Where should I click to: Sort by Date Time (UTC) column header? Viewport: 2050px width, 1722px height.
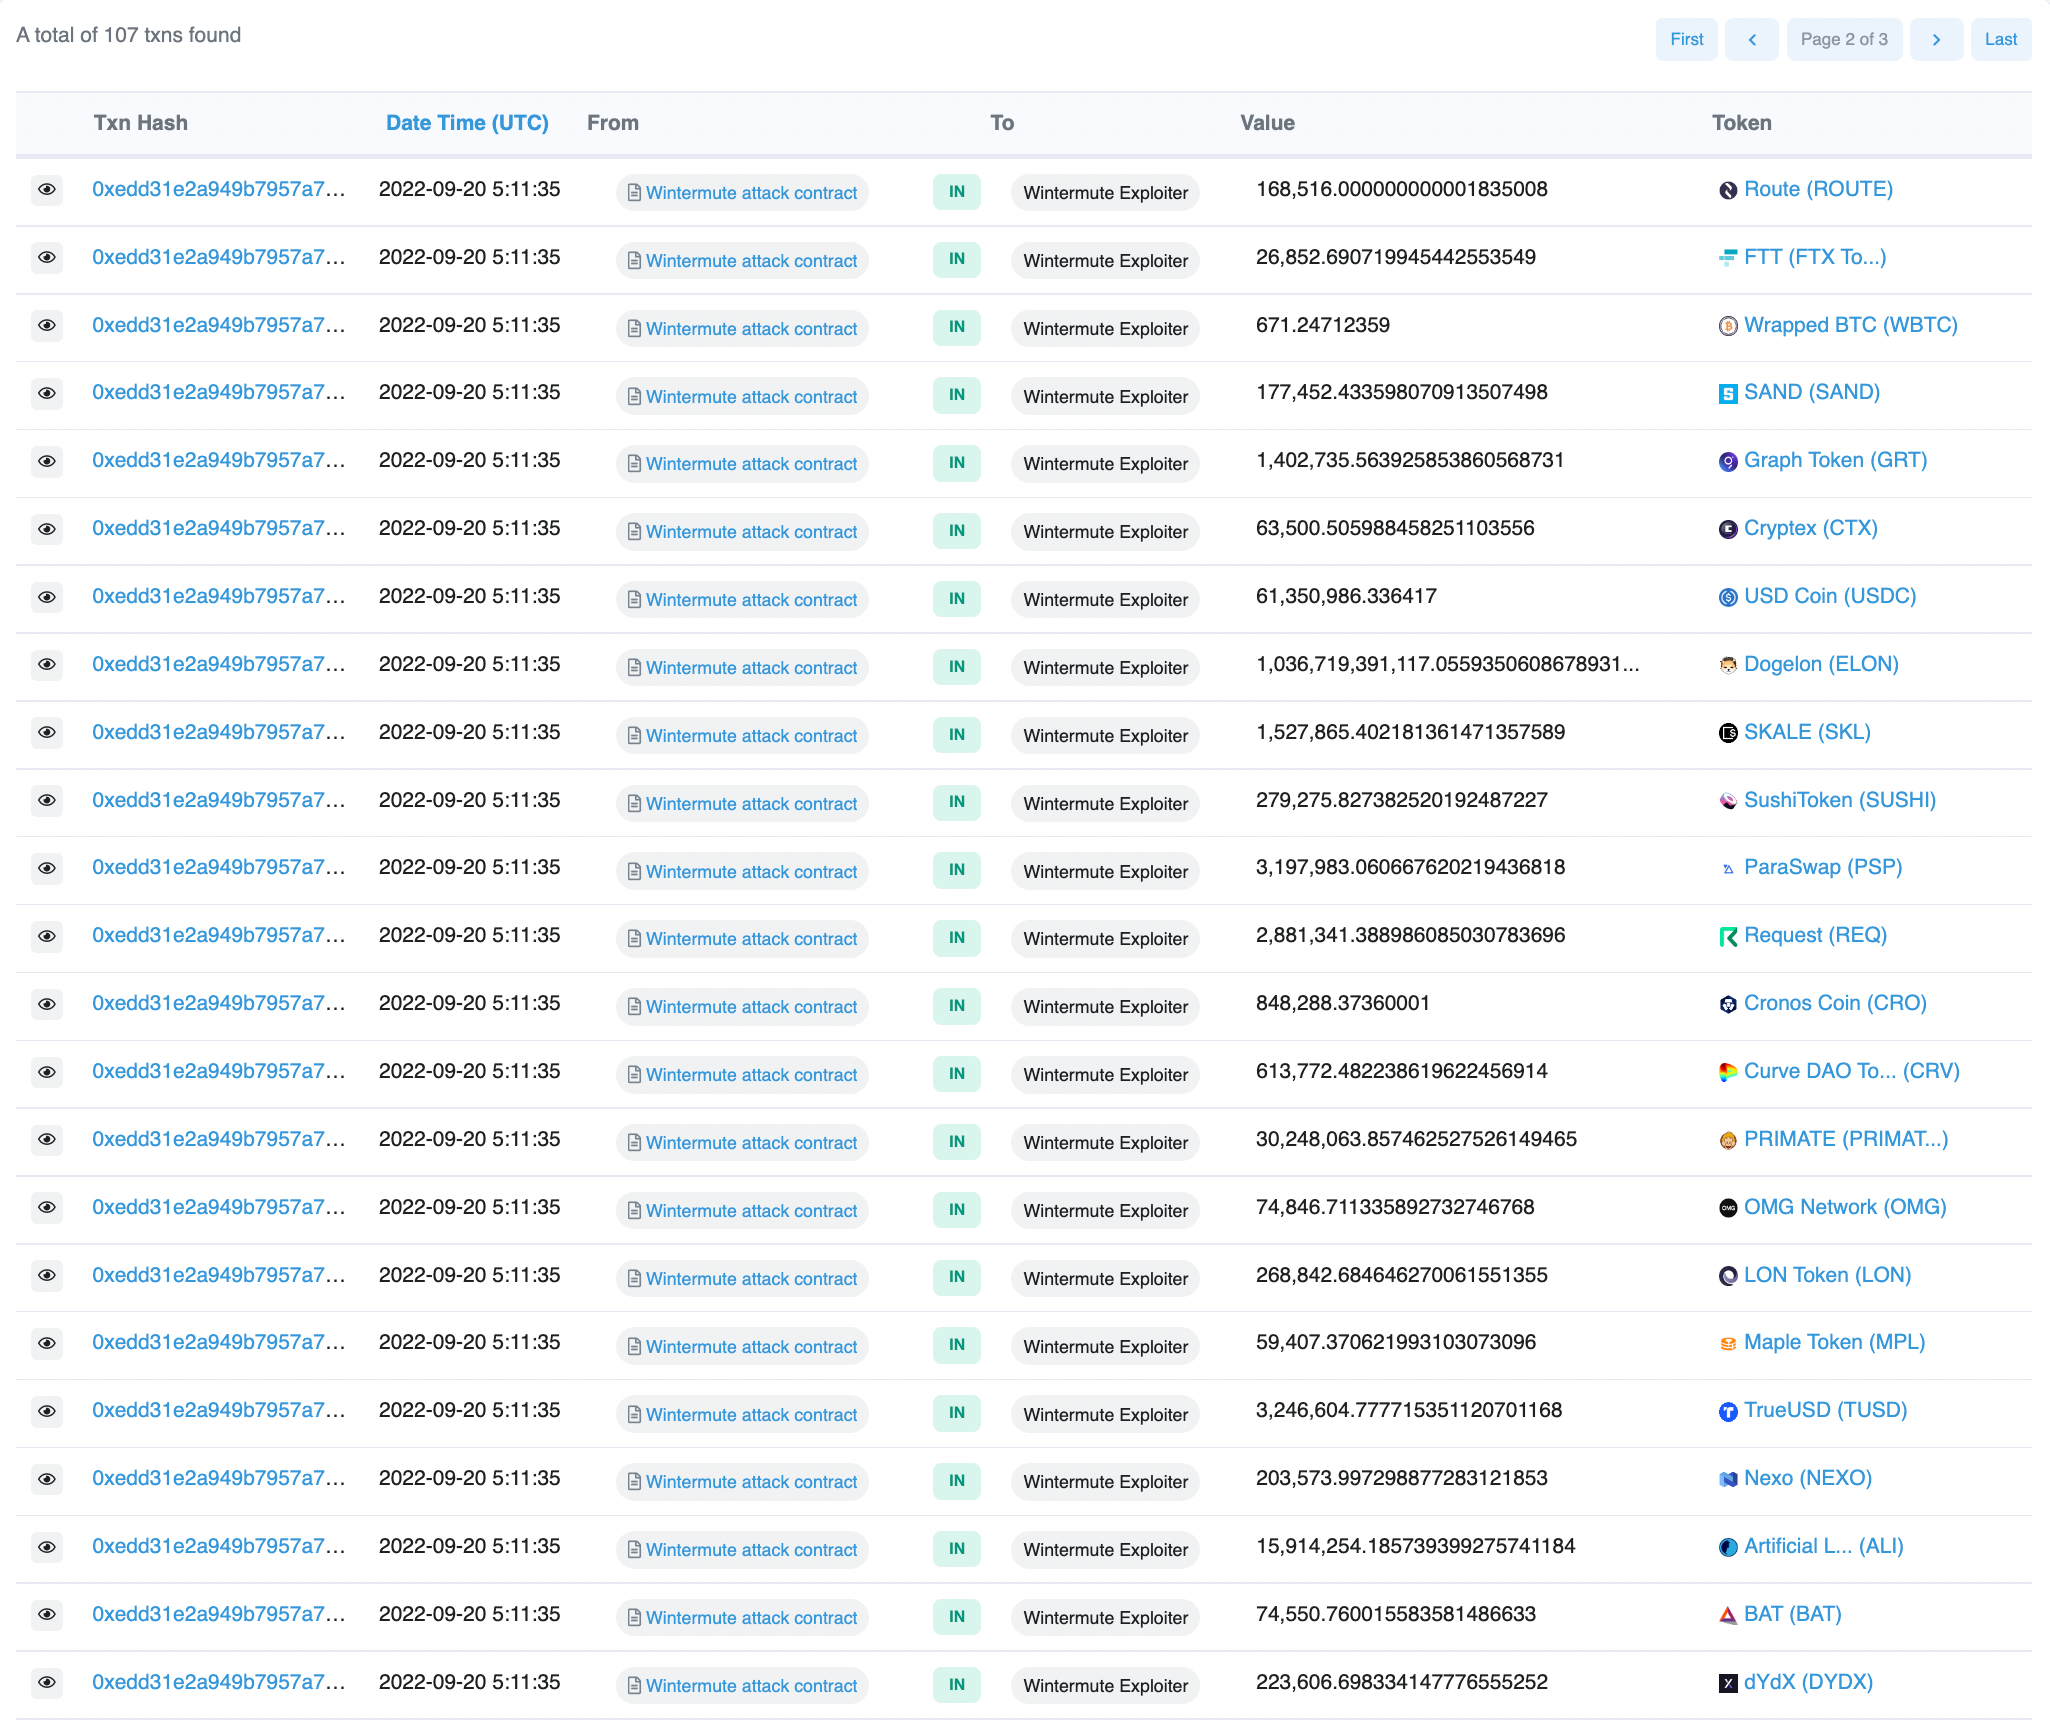click(x=467, y=123)
